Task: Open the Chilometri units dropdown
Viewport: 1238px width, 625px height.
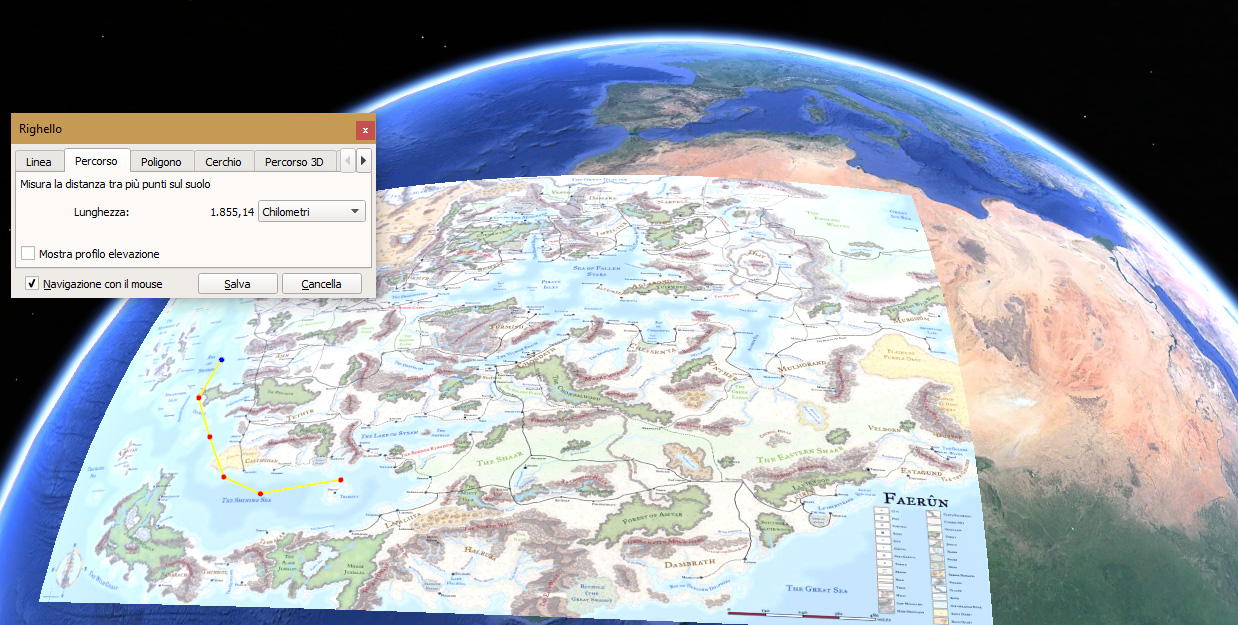Action: pyautogui.click(x=312, y=212)
